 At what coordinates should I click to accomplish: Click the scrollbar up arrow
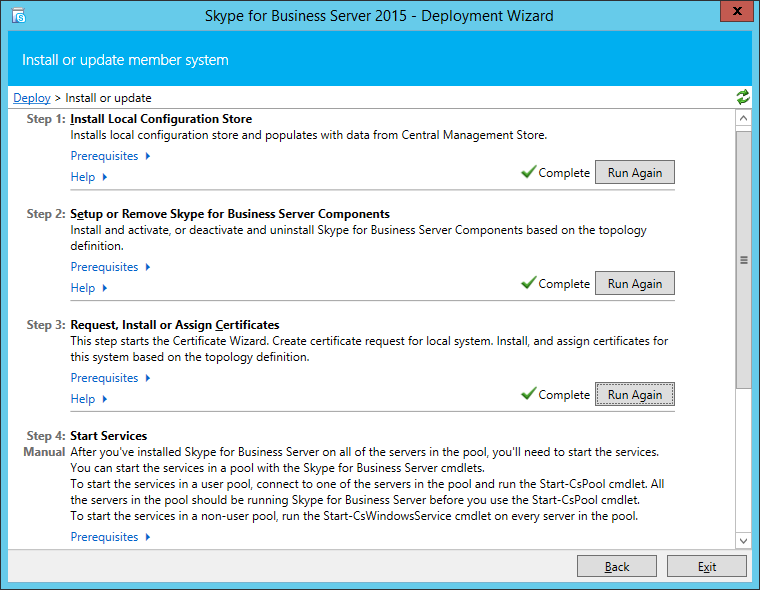coord(743,118)
